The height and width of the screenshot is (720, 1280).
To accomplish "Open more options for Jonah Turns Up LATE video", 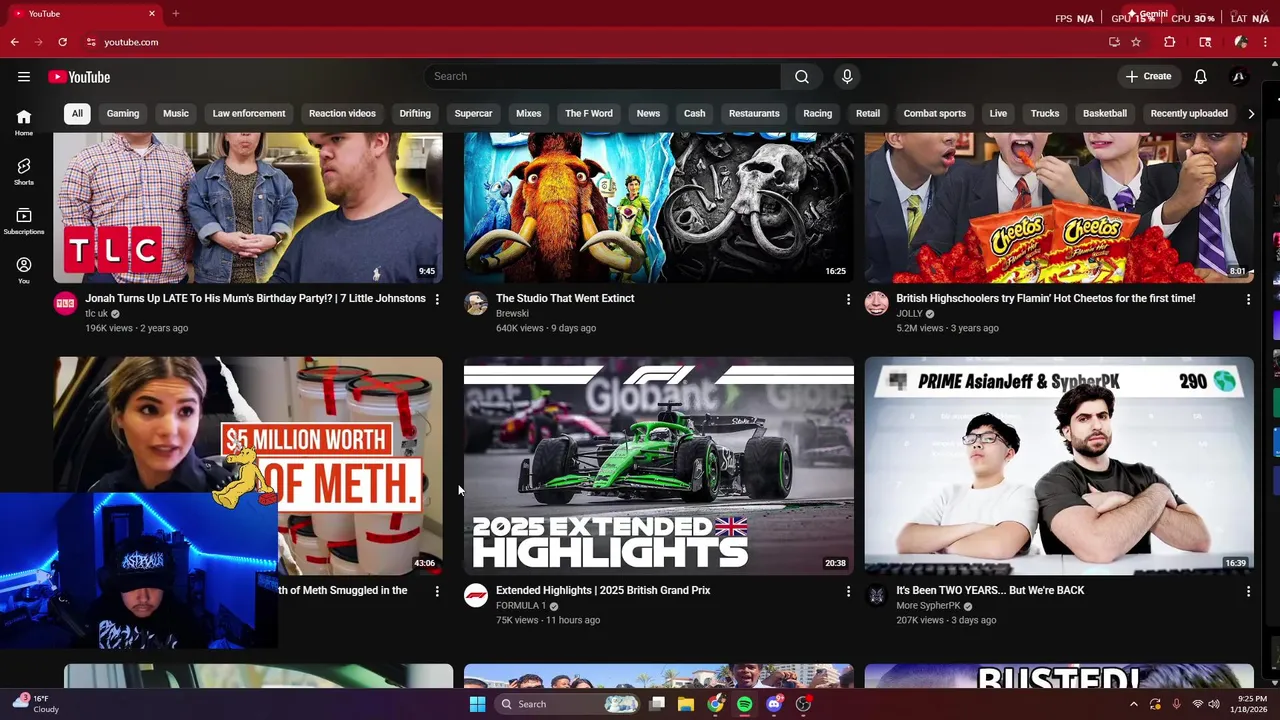I will click(437, 299).
